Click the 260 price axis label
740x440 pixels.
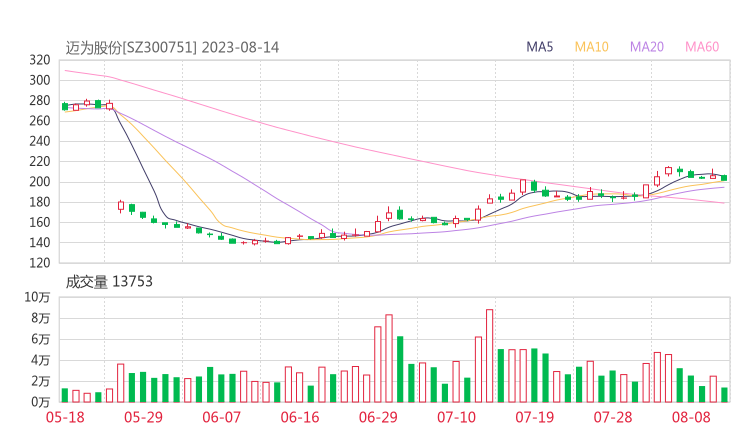(40, 121)
